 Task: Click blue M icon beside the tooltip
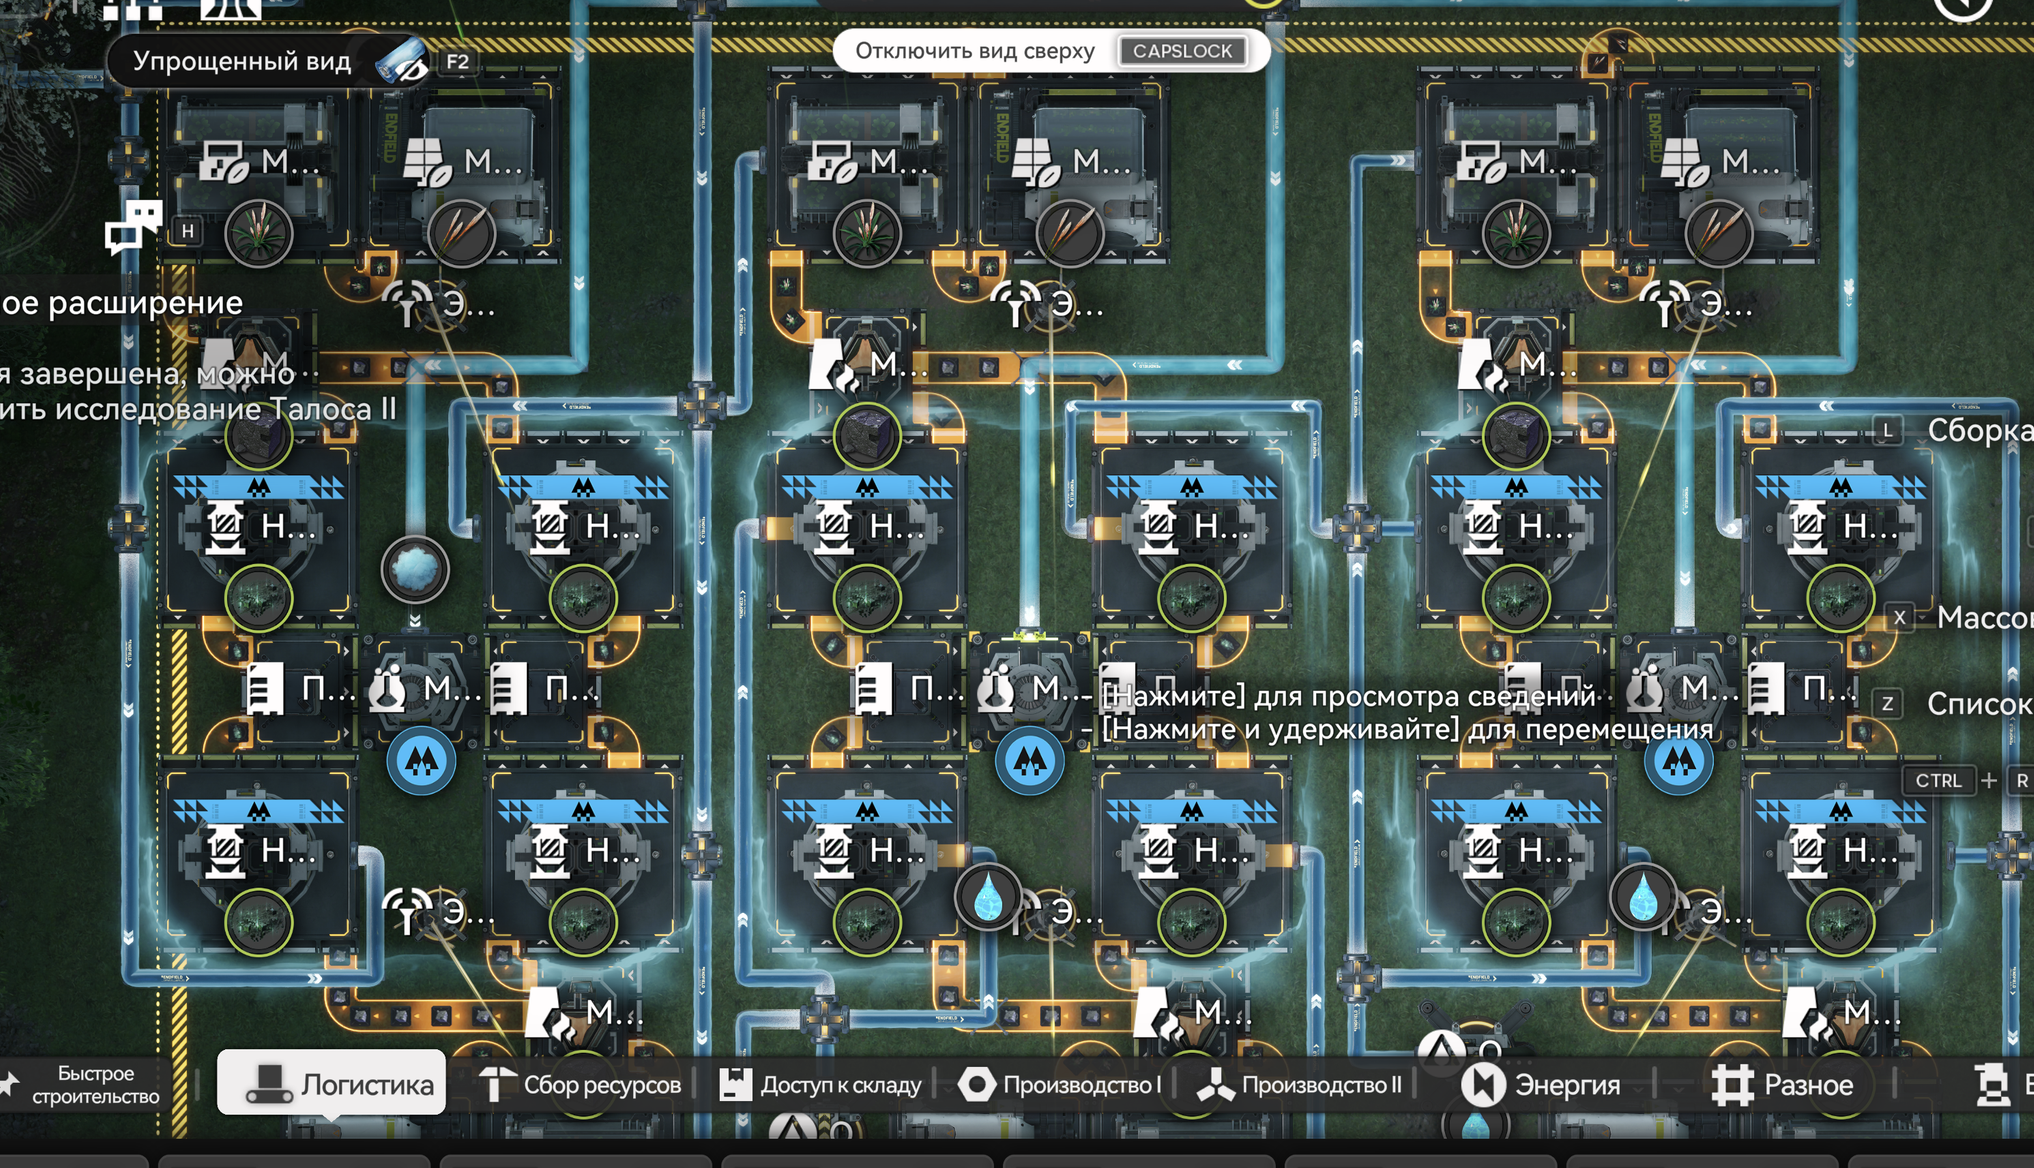(1029, 761)
